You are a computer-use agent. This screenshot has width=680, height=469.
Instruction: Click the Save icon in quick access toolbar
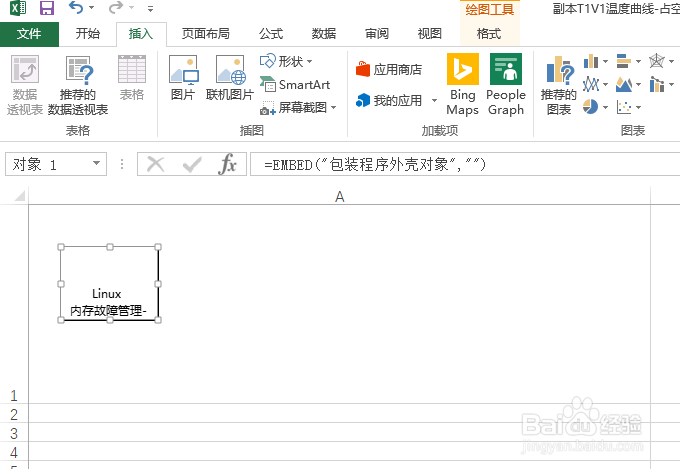47,8
